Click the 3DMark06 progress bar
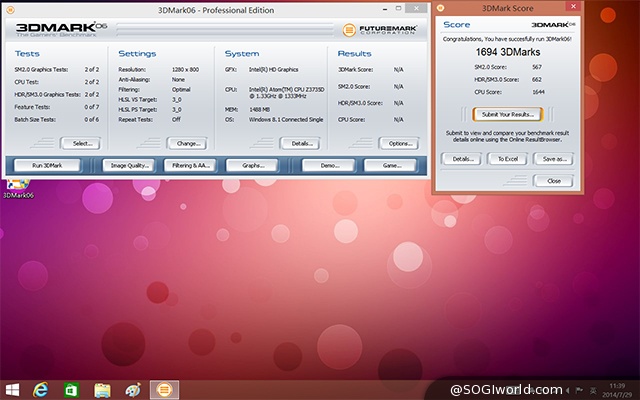The height and width of the screenshot is (400, 640). pyautogui.click(x=224, y=30)
